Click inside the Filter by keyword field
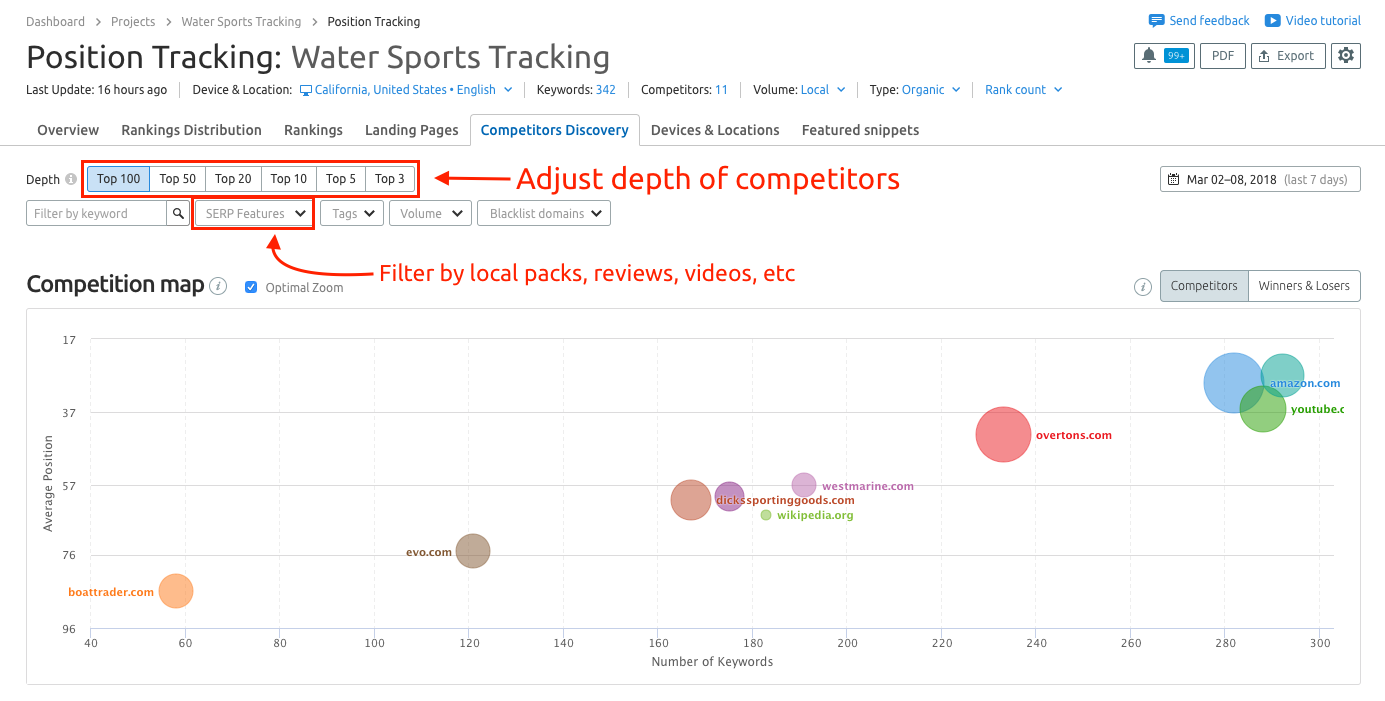The height and width of the screenshot is (701, 1385). [x=95, y=213]
